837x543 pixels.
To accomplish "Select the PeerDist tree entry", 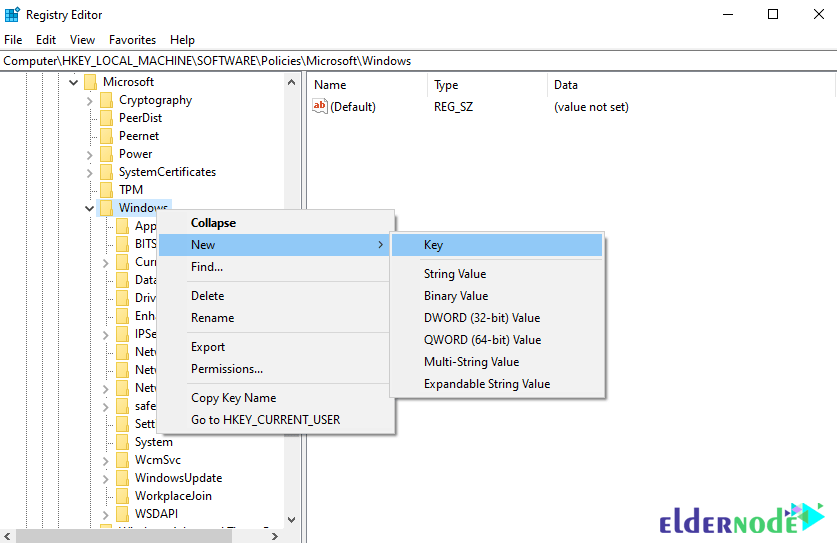I will tap(140, 118).
